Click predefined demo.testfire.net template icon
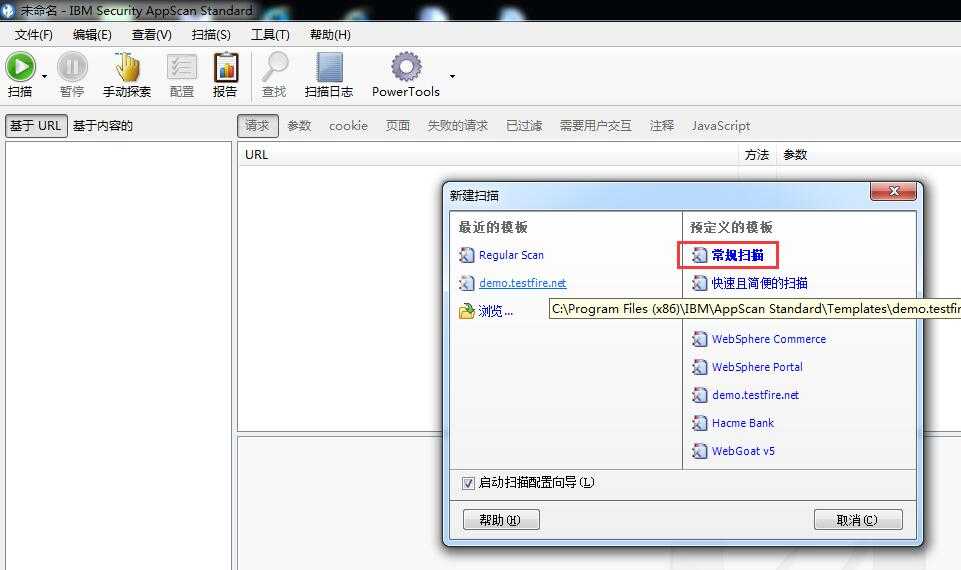Viewport: 961px width, 570px height. (700, 395)
